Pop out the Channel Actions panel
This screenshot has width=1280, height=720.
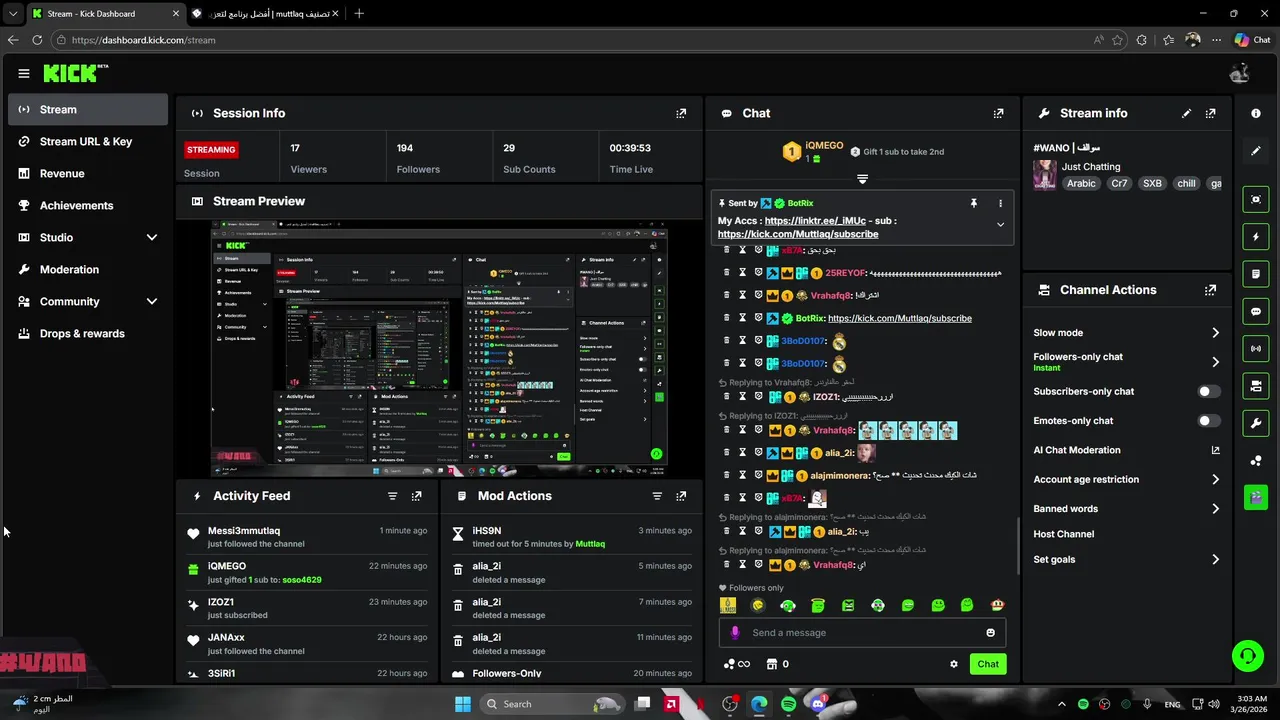(x=1211, y=290)
